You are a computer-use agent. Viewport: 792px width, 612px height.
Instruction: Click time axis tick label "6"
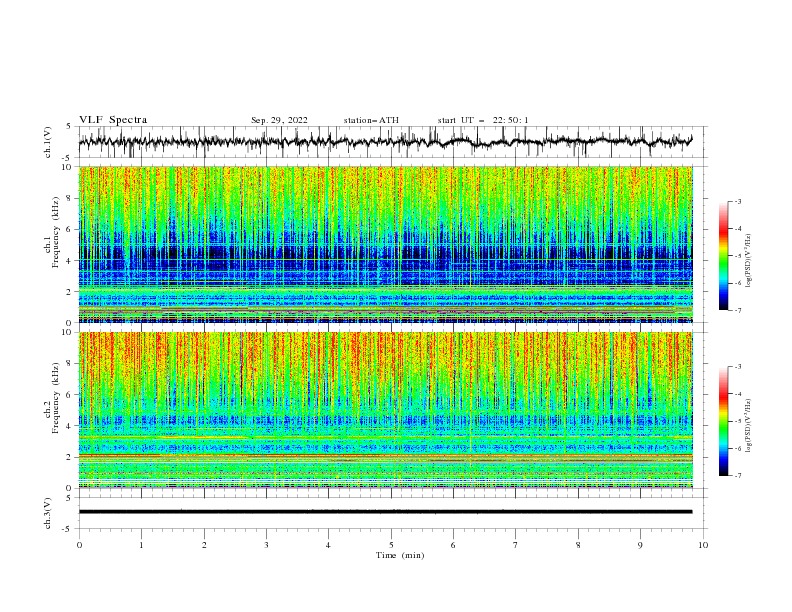[x=453, y=545]
